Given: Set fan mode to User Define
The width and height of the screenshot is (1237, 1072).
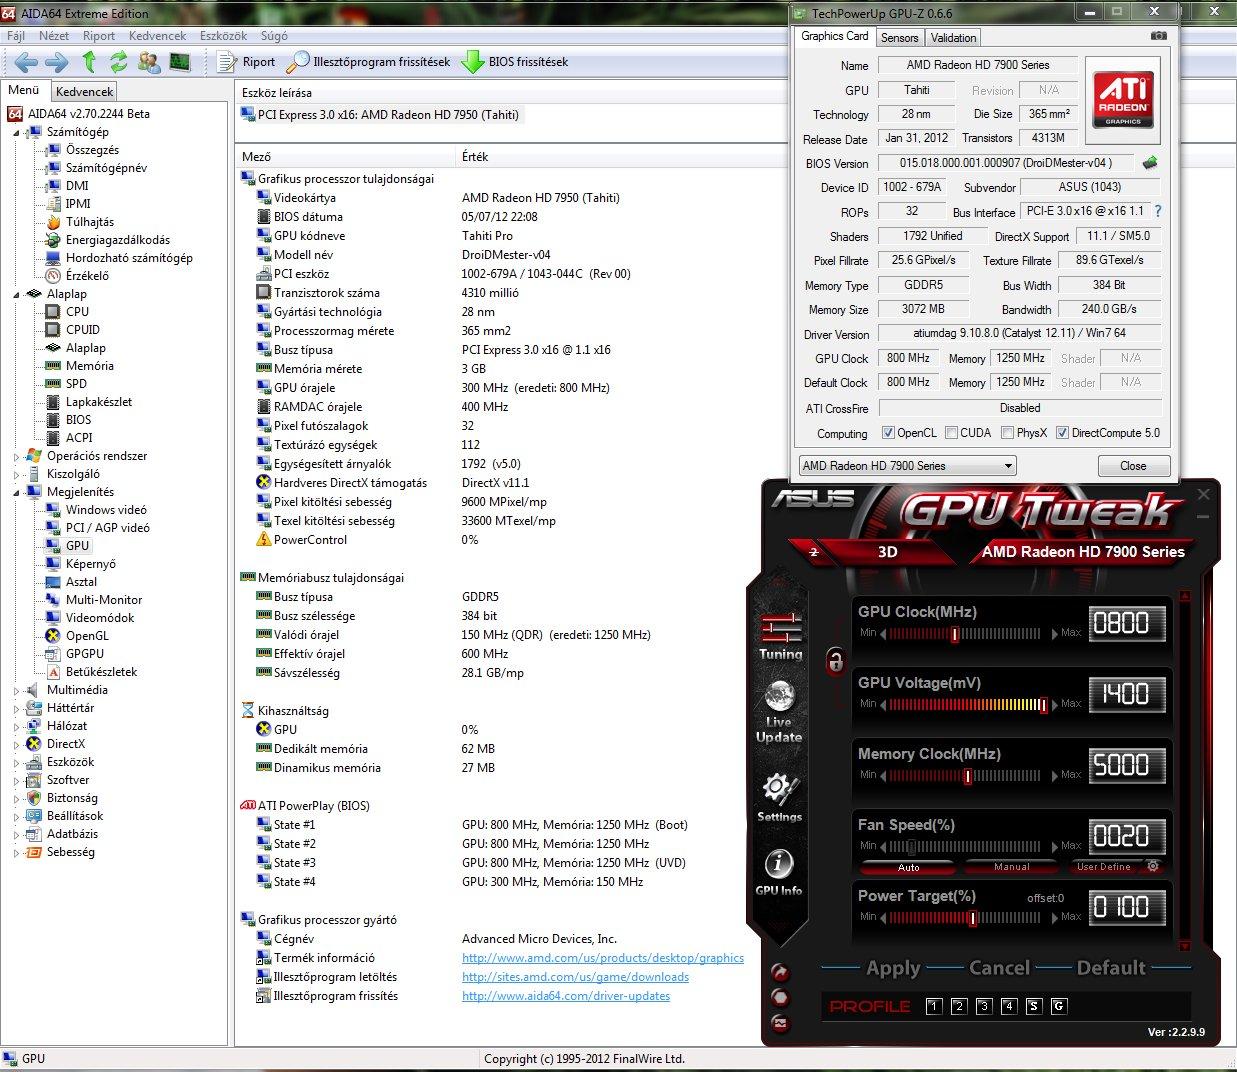Looking at the screenshot, I should 1104,867.
